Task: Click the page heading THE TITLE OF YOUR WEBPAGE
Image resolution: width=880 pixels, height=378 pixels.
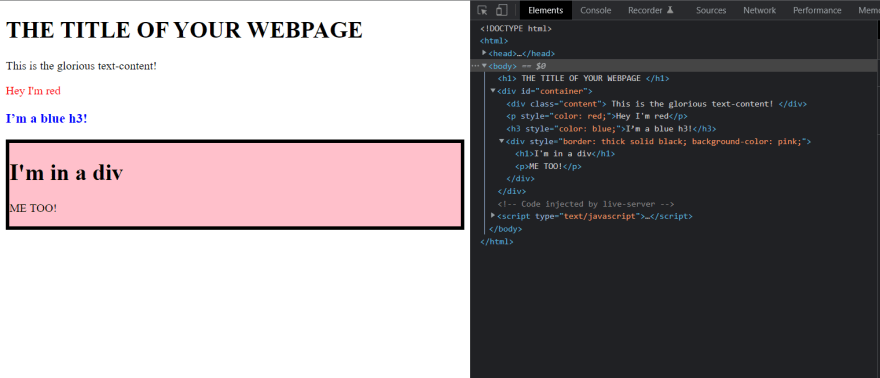Action: coord(184,30)
